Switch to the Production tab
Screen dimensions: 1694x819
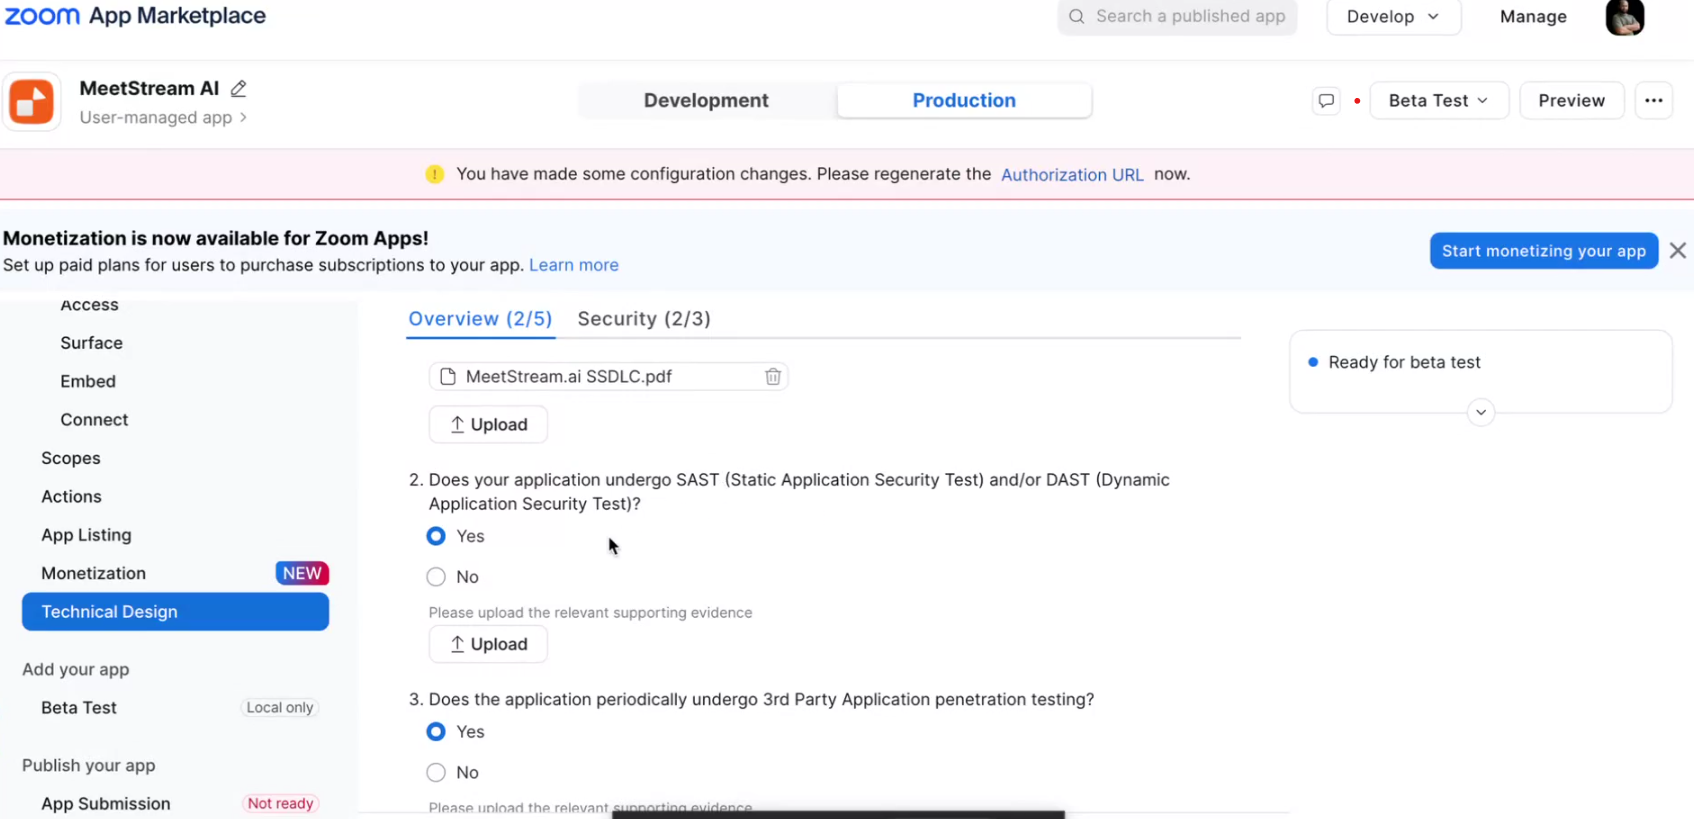(964, 101)
